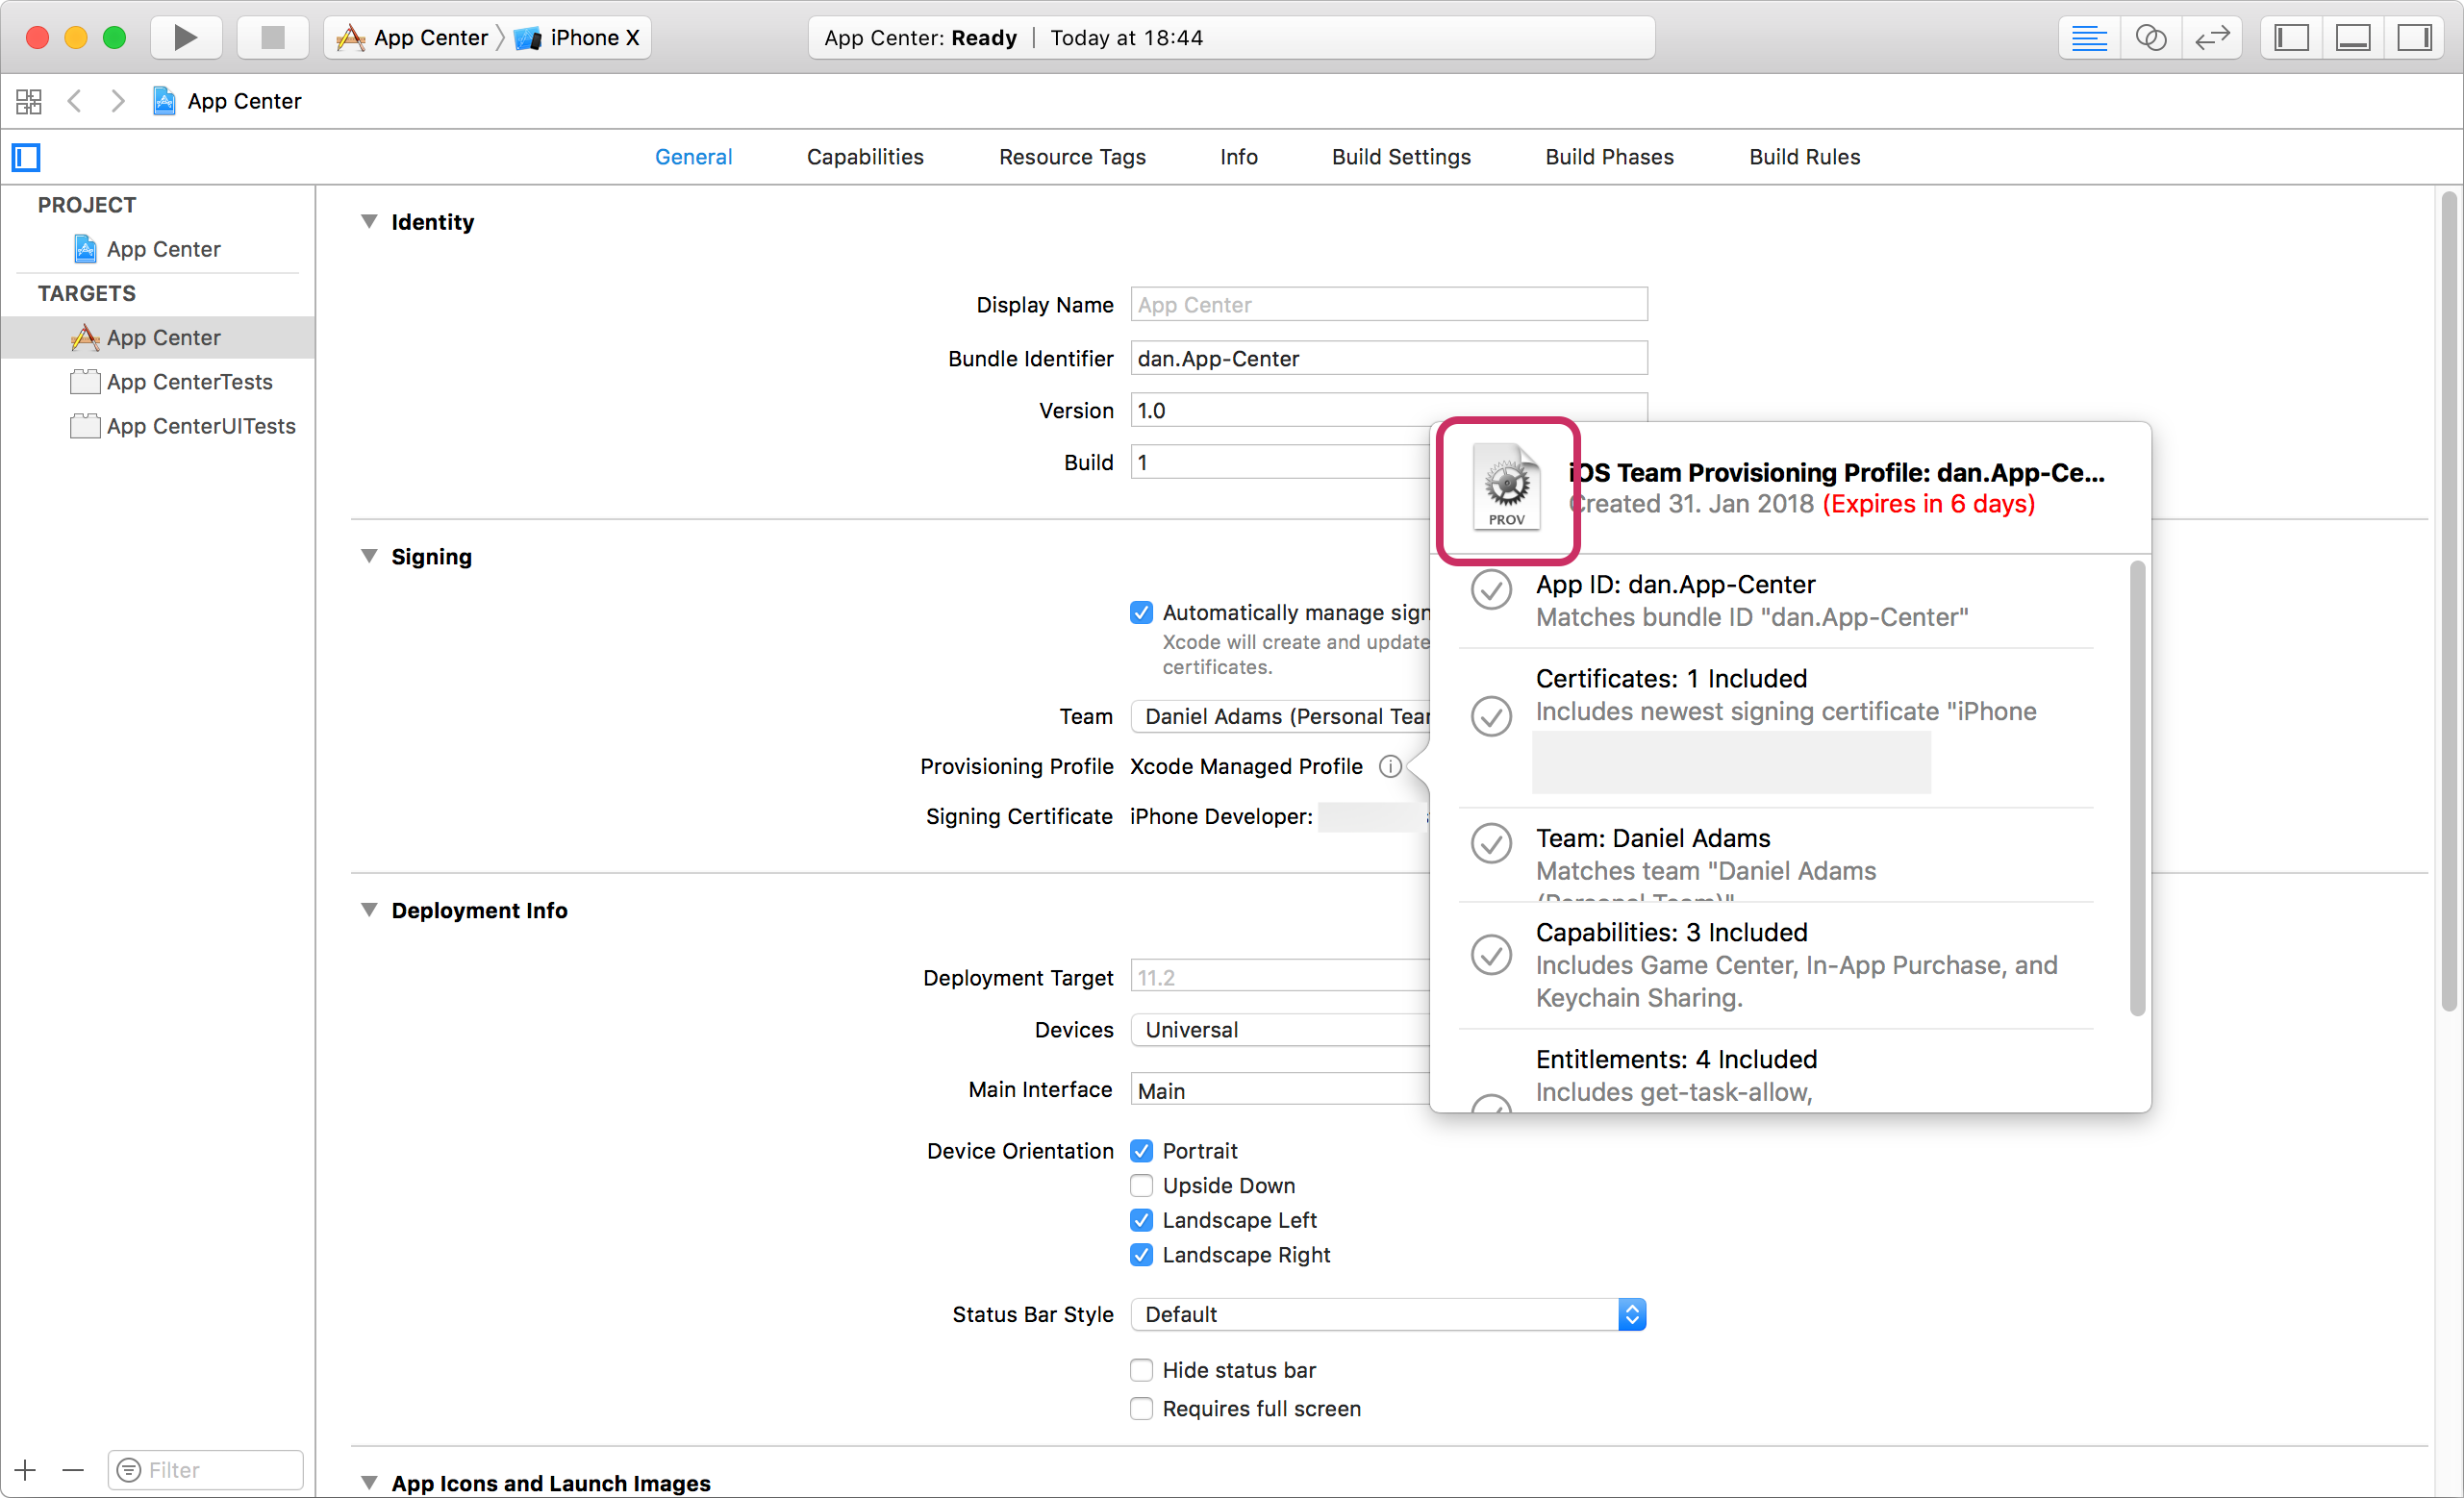Click the App Center jump bar file icon

pos(164,101)
